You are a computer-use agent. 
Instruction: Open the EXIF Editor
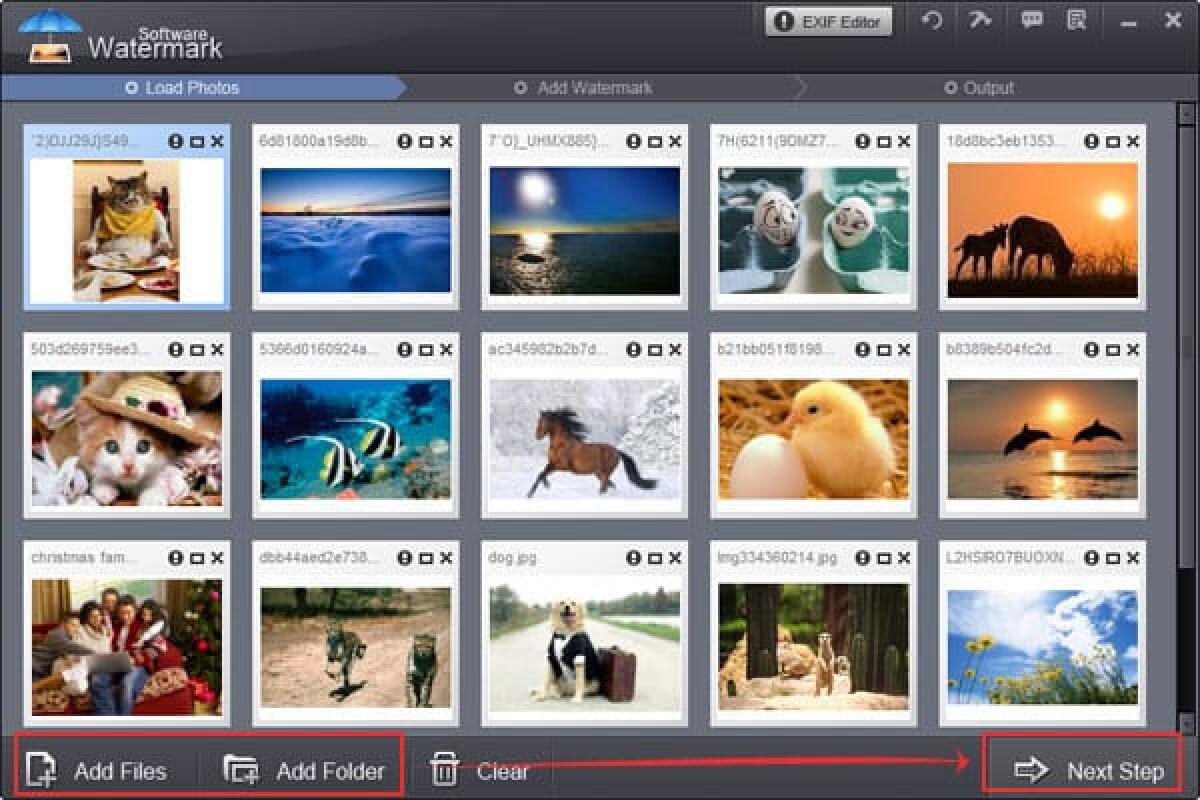click(x=828, y=20)
